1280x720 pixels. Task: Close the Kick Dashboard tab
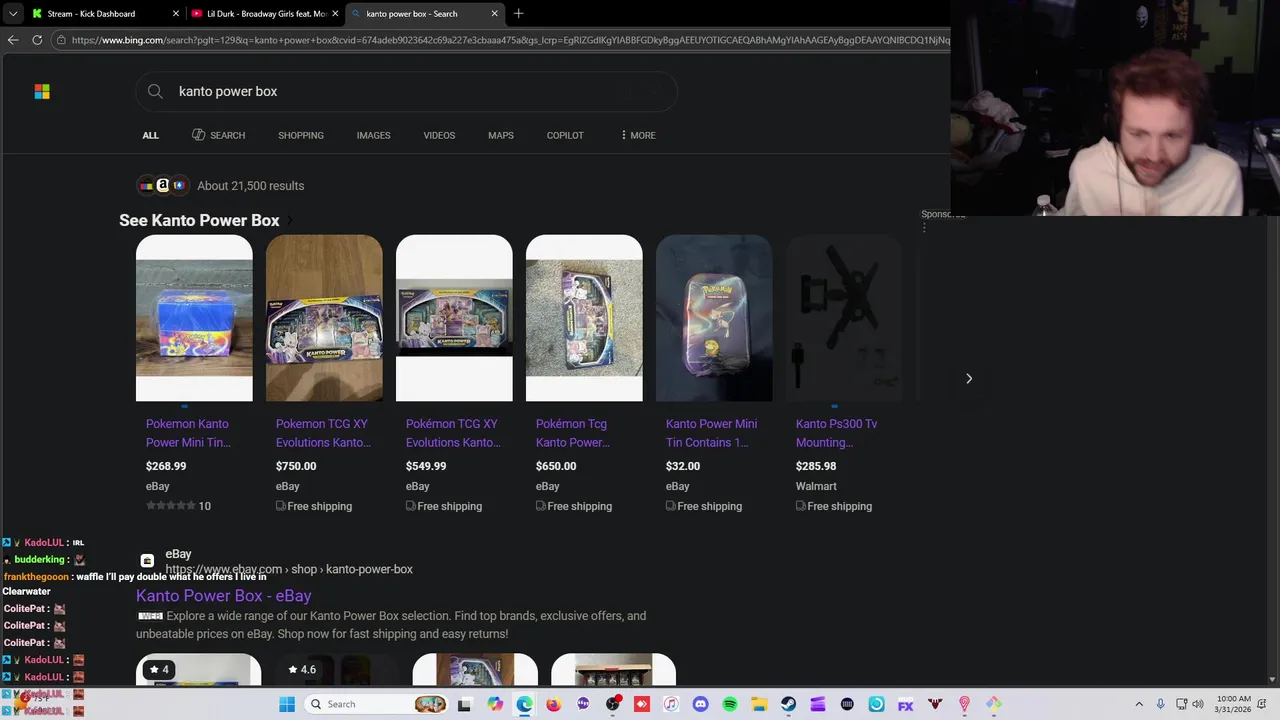(x=176, y=14)
